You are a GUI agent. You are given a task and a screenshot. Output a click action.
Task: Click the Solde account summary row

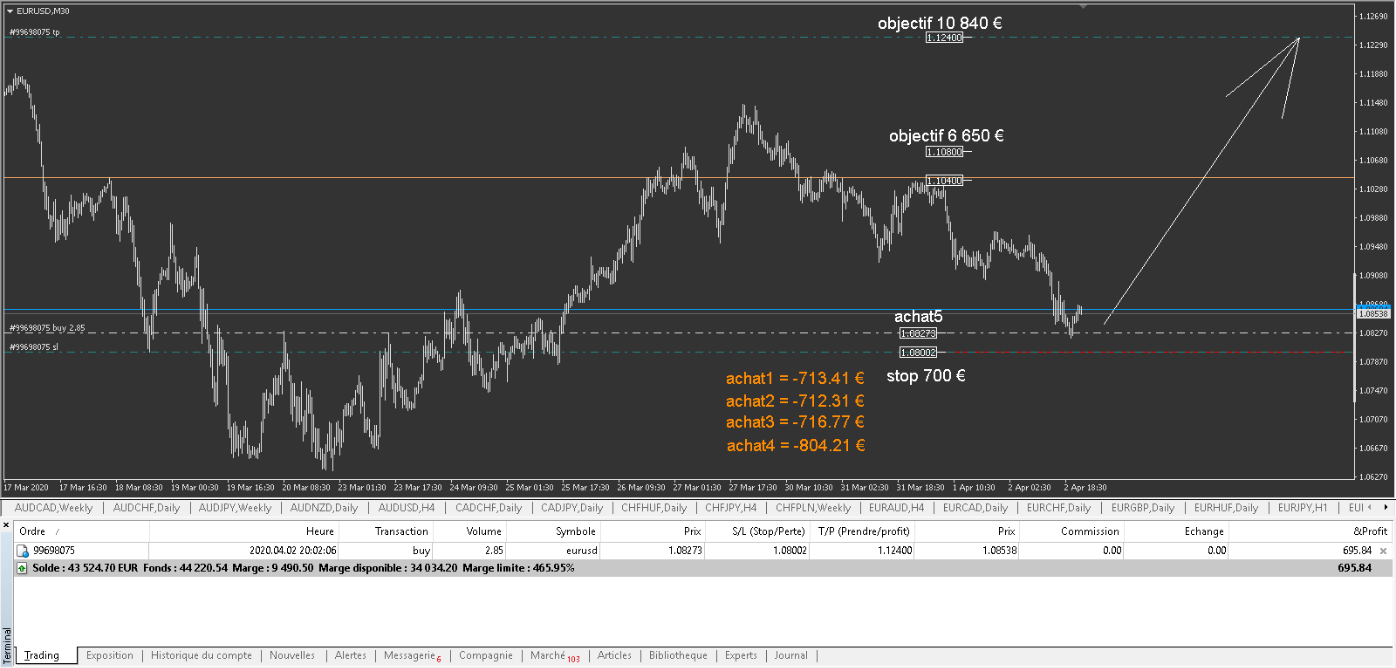[x=702, y=567]
